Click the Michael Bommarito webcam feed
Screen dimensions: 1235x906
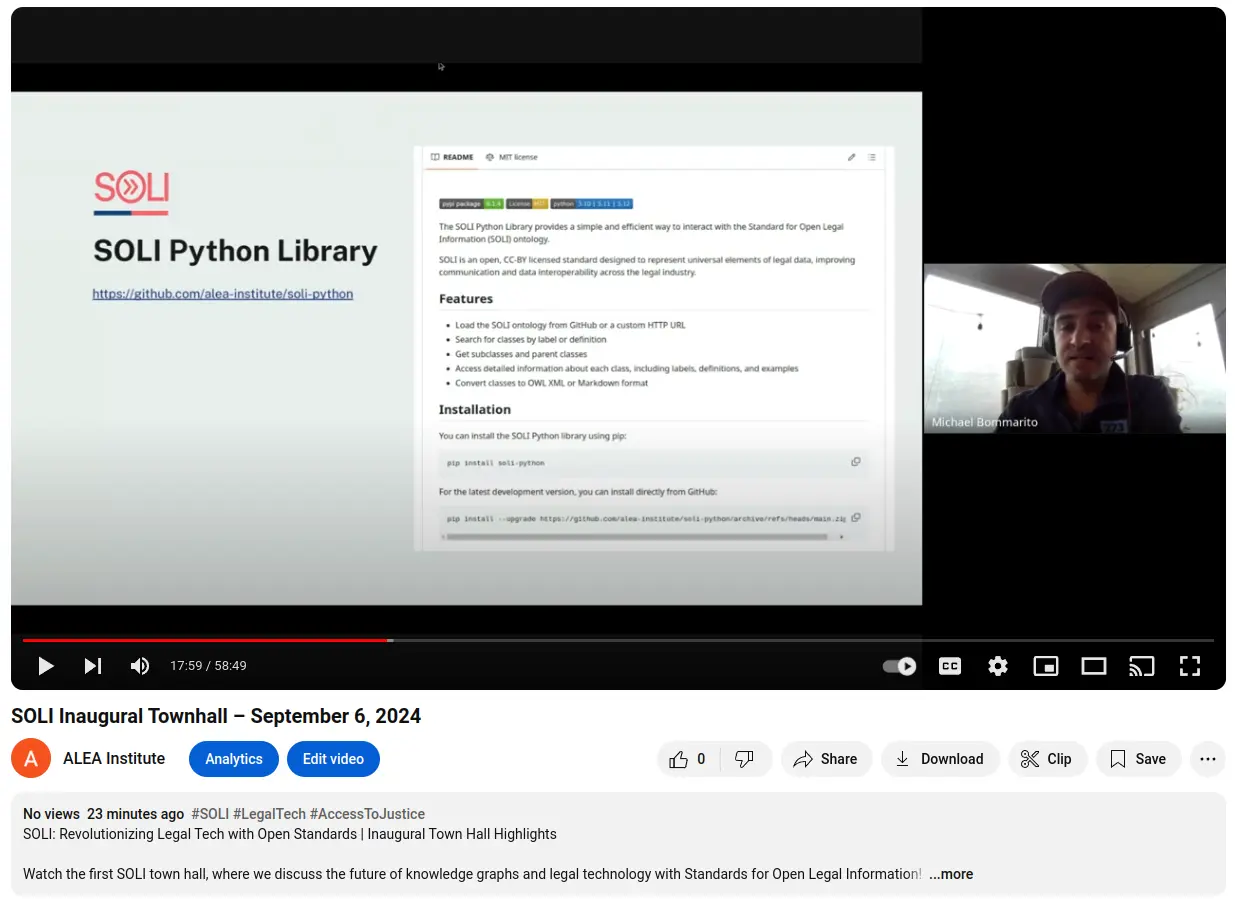click(x=1075, y=348)
